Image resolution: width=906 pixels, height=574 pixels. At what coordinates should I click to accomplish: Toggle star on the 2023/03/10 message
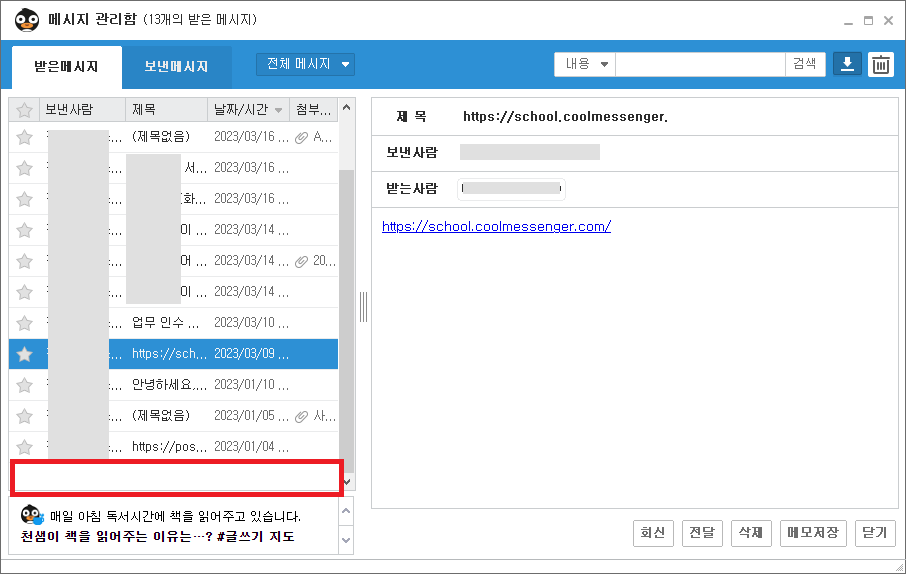point(25,323)
